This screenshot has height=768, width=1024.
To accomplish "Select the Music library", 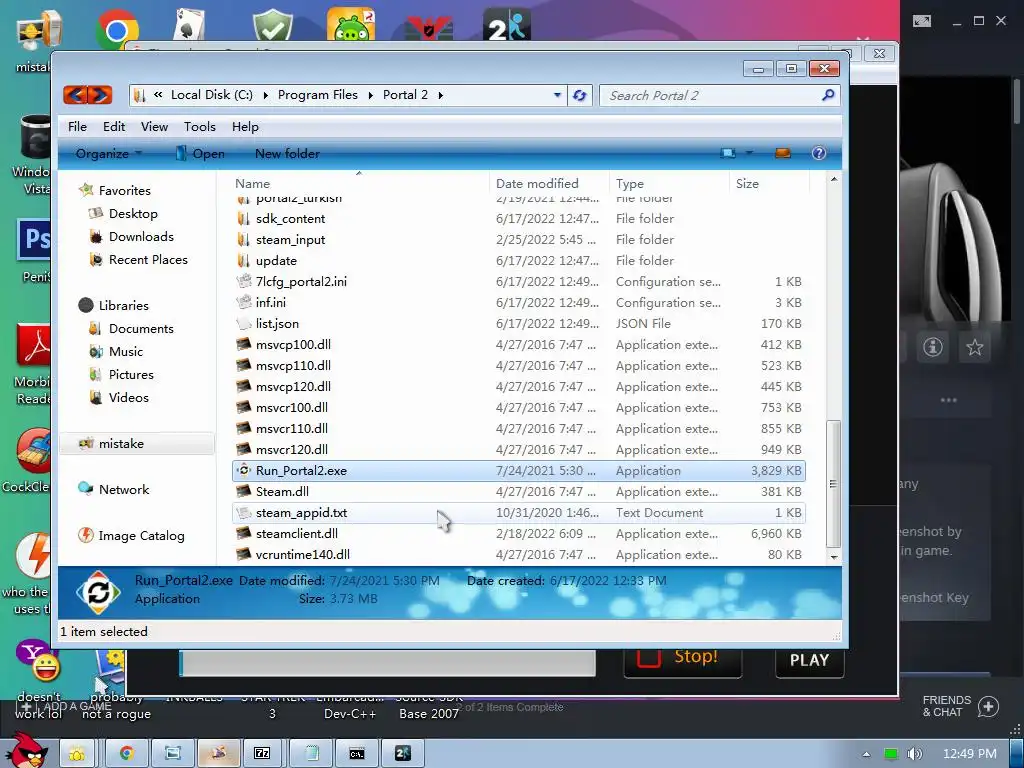I will coord(125,351).
